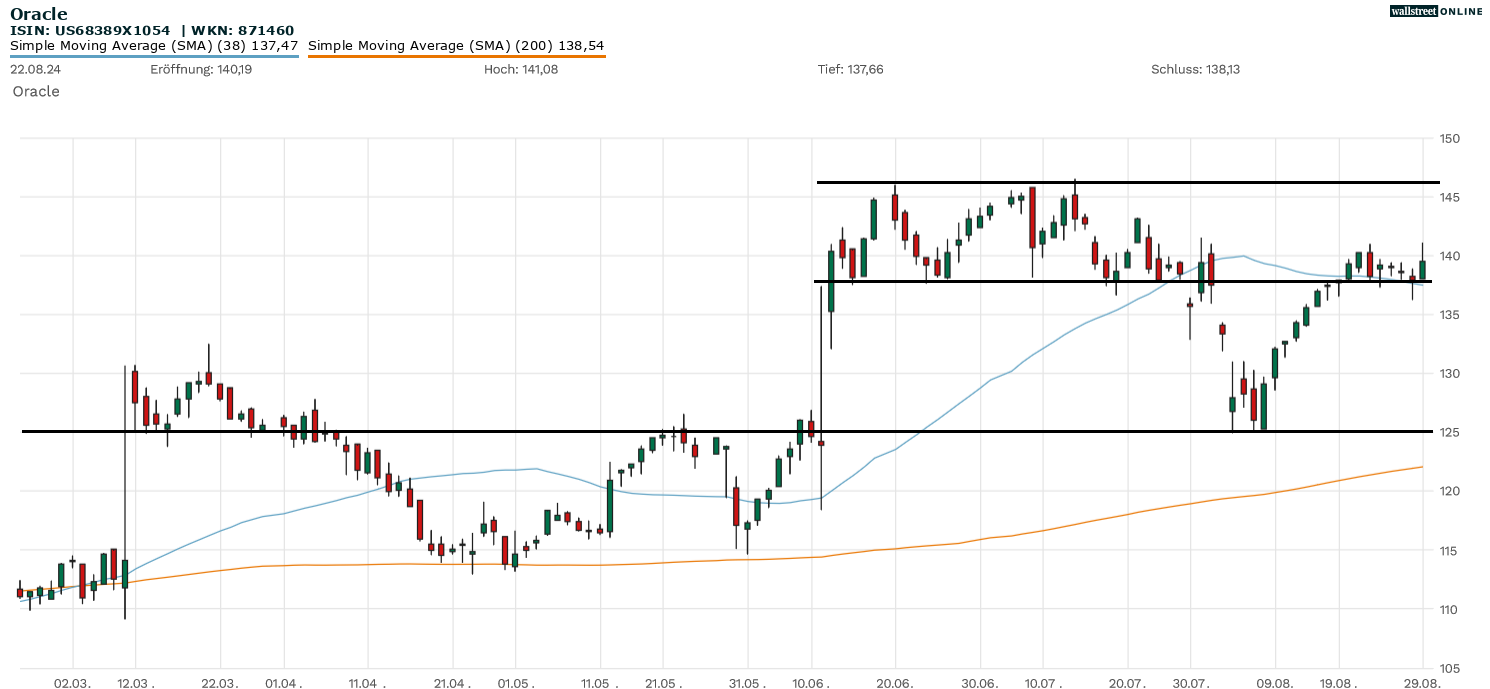Select the ISIN US68389X1054 text
This screenshot has height=689, width=1490.
90,31
